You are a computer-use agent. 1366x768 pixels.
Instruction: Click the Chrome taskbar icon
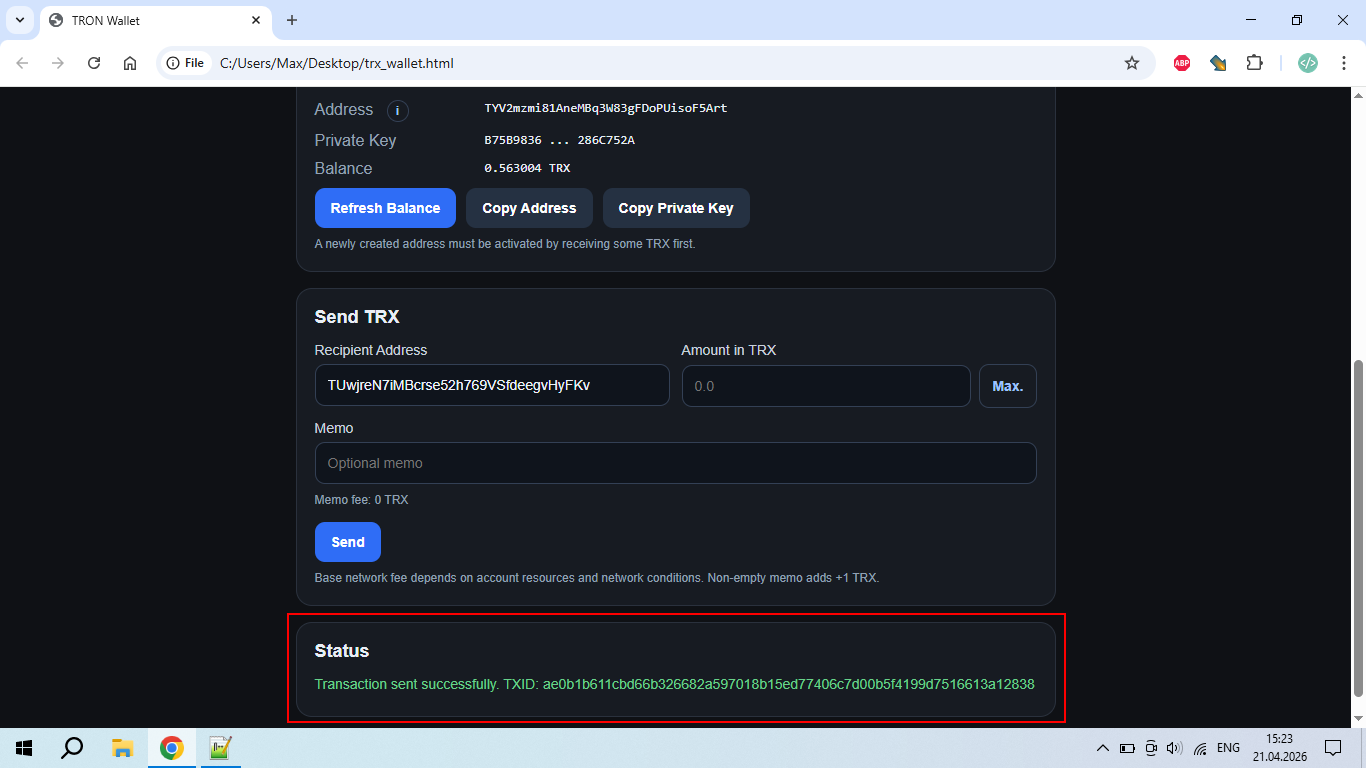click(x=172, y=748)
